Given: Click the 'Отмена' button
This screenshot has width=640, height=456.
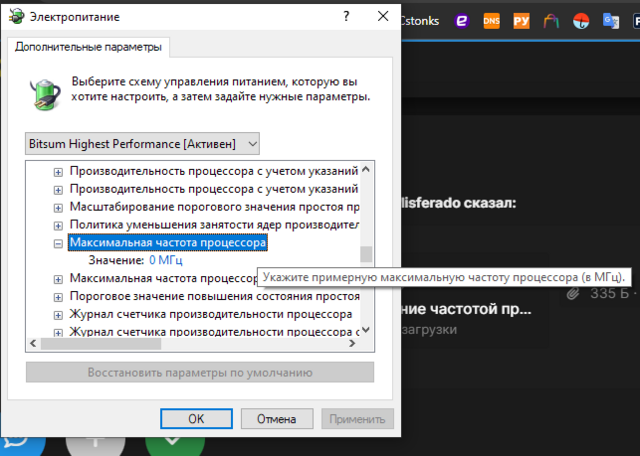Looking at the screenshot, I should pos(277,419).
